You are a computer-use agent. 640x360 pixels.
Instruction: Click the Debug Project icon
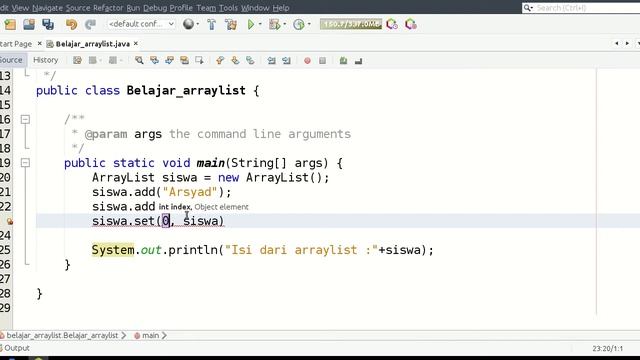point(274,24)
